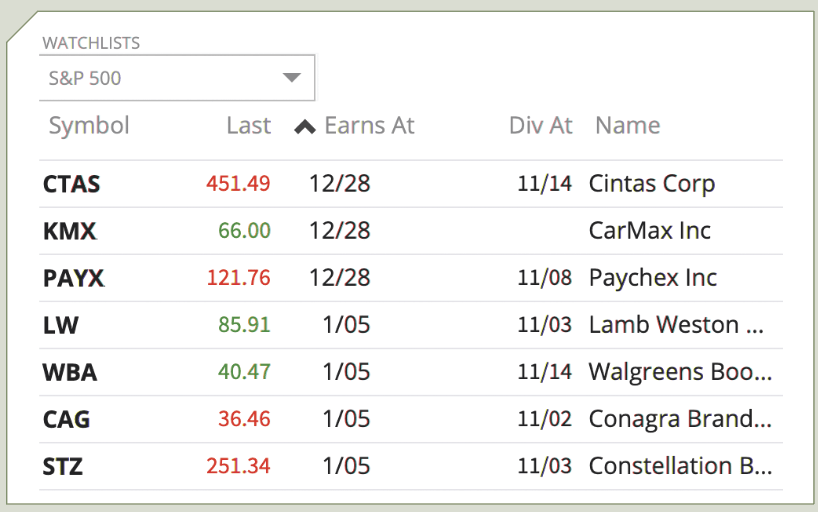
Task: Toggle the Earns At sort arrow
Action: (x=305, y=127)
